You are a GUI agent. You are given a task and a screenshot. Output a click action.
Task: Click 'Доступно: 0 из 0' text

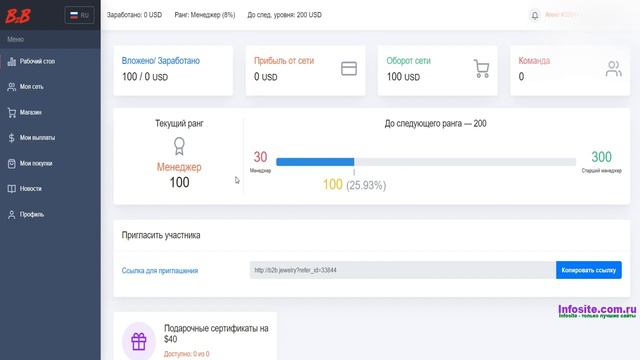pos(187,354)
